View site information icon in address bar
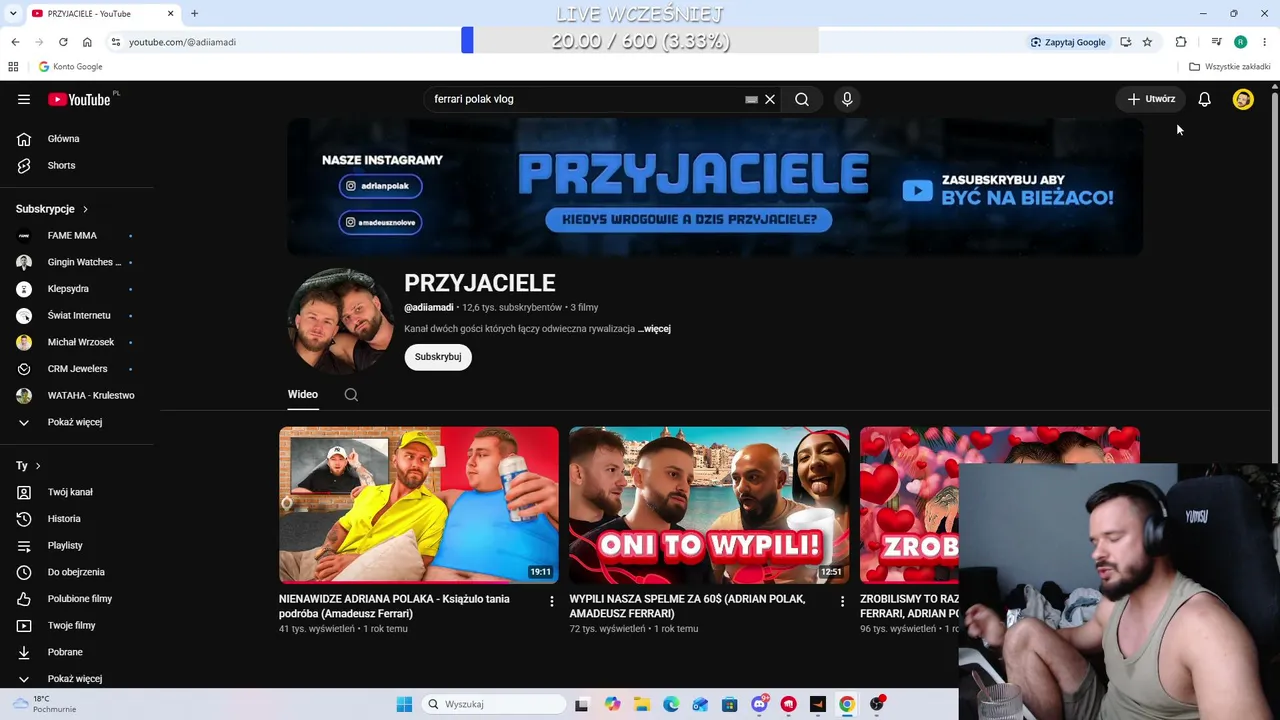Image resolution: width=1280 pixels, height=720 pixels. 116,42
